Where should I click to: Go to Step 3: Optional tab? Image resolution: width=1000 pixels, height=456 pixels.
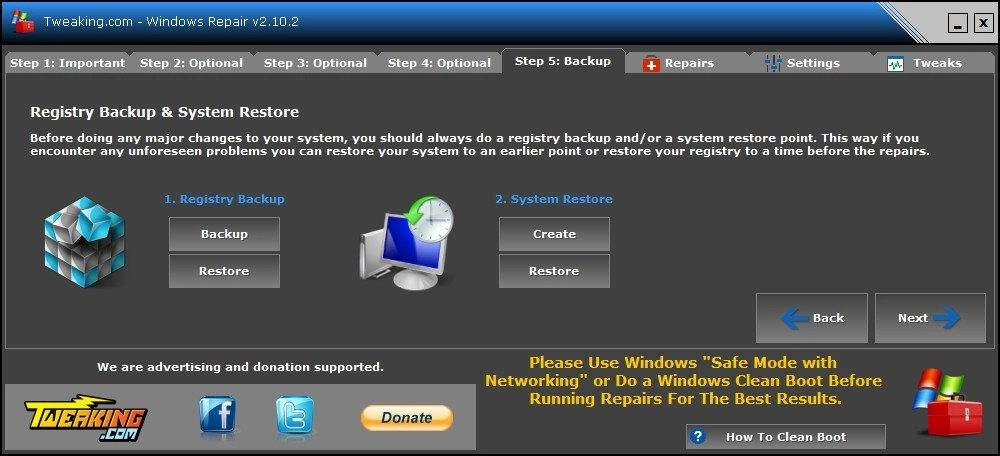tap(315, 63)
